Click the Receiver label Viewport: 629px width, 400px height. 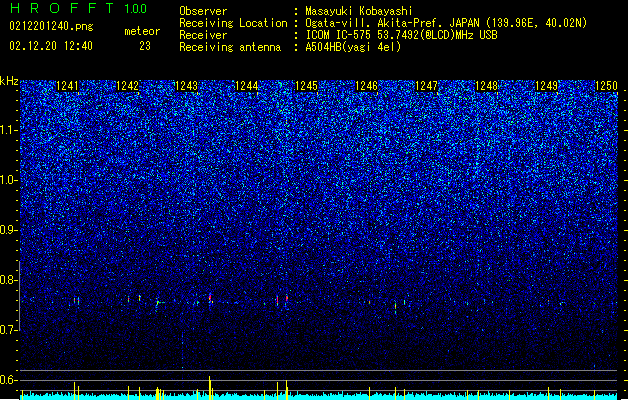coord(203,35)
